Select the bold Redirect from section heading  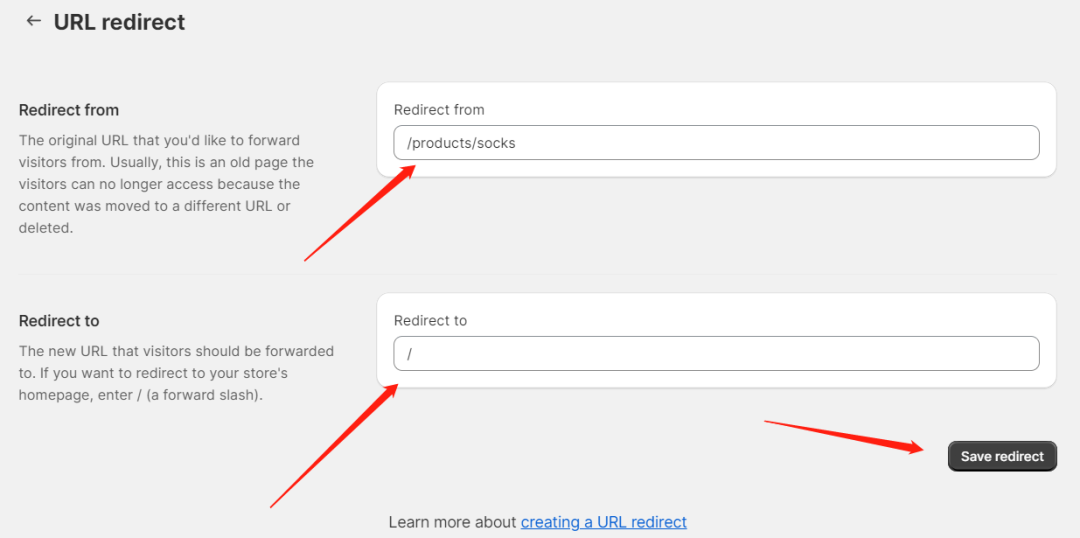[69, 110]
